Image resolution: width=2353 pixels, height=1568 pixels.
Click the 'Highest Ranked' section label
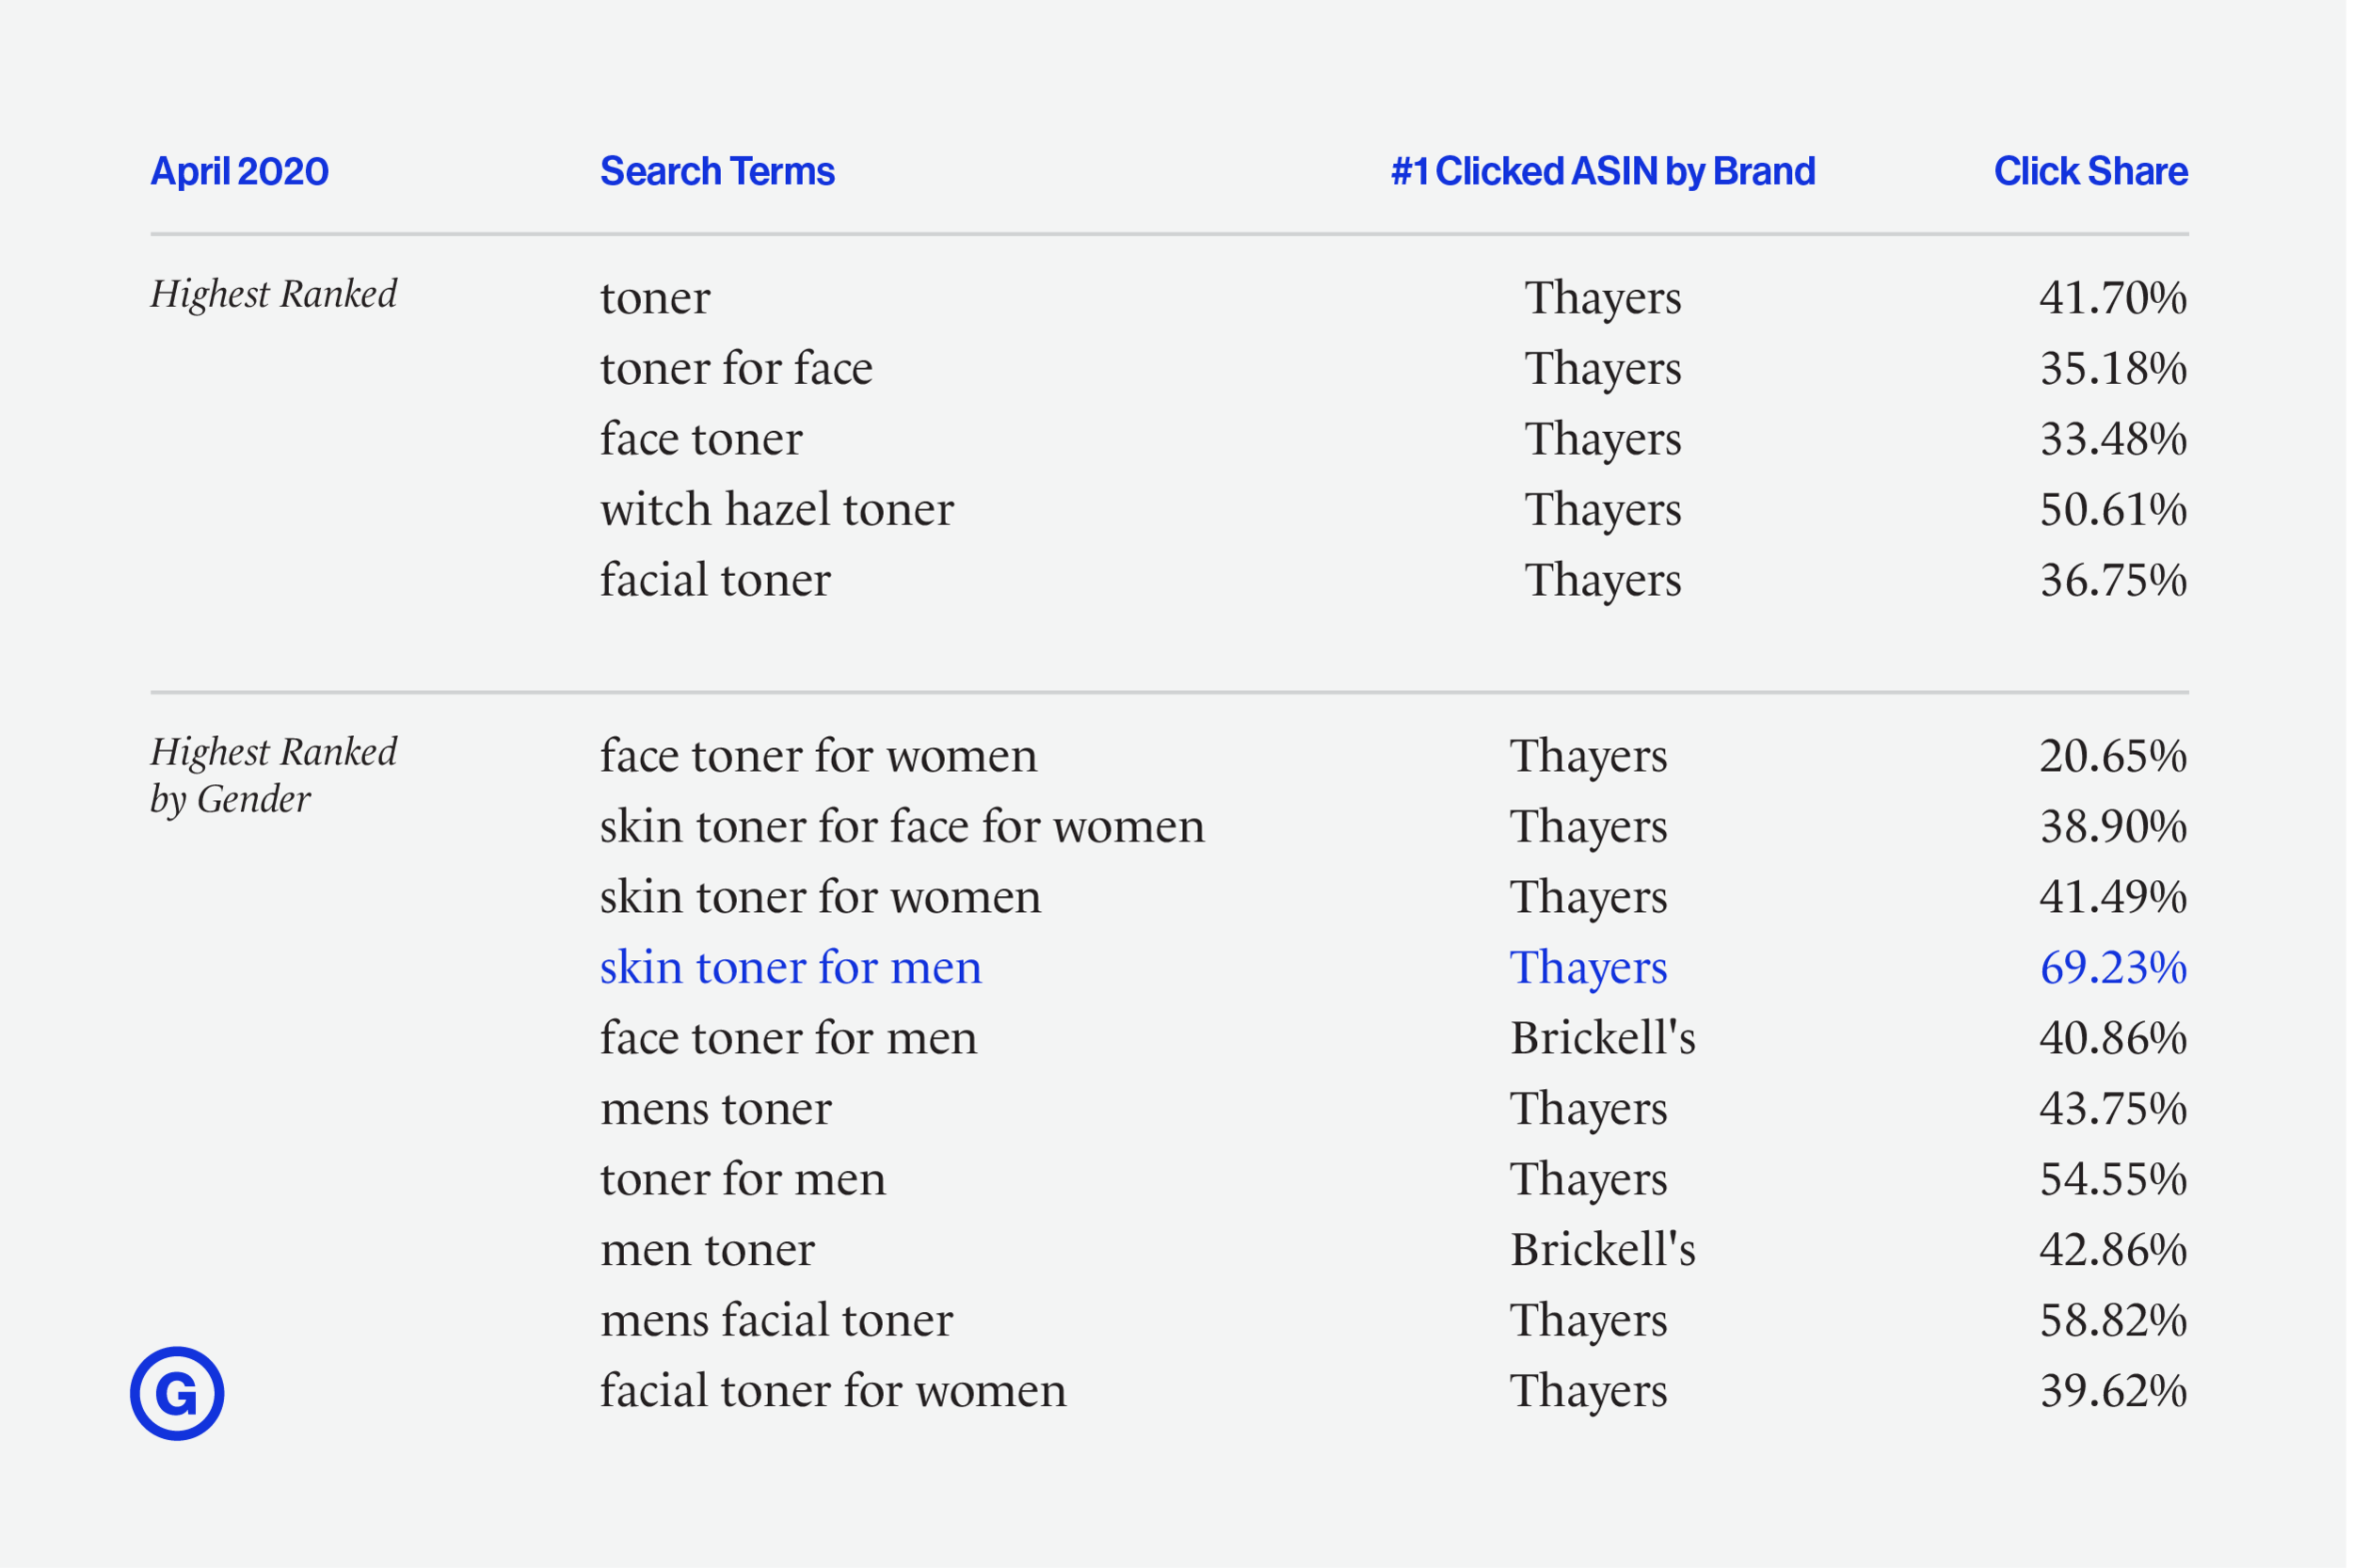click(x=273, y=295)
